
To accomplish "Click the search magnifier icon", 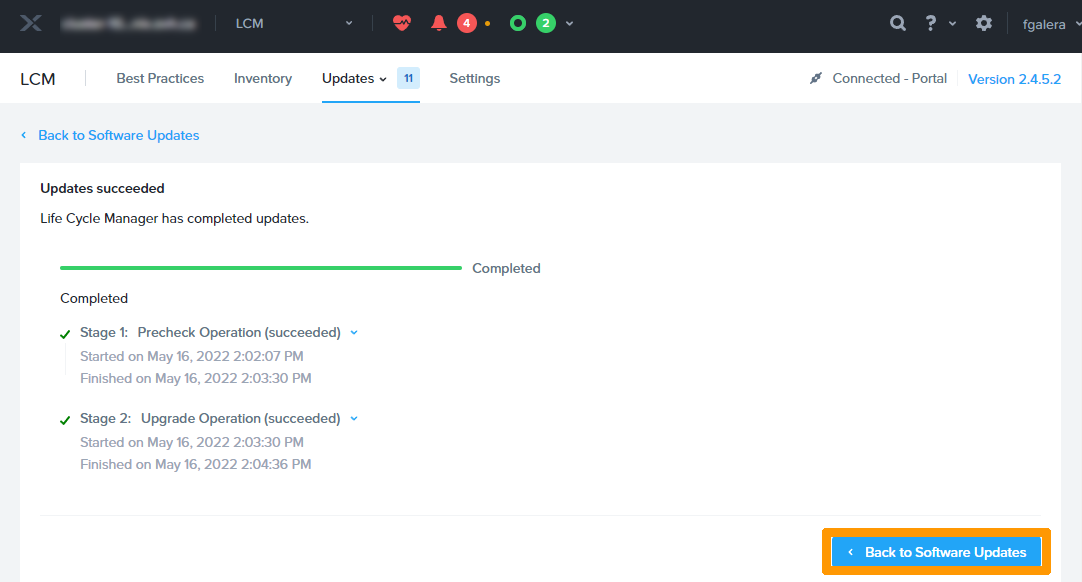I will pos(898,23).
